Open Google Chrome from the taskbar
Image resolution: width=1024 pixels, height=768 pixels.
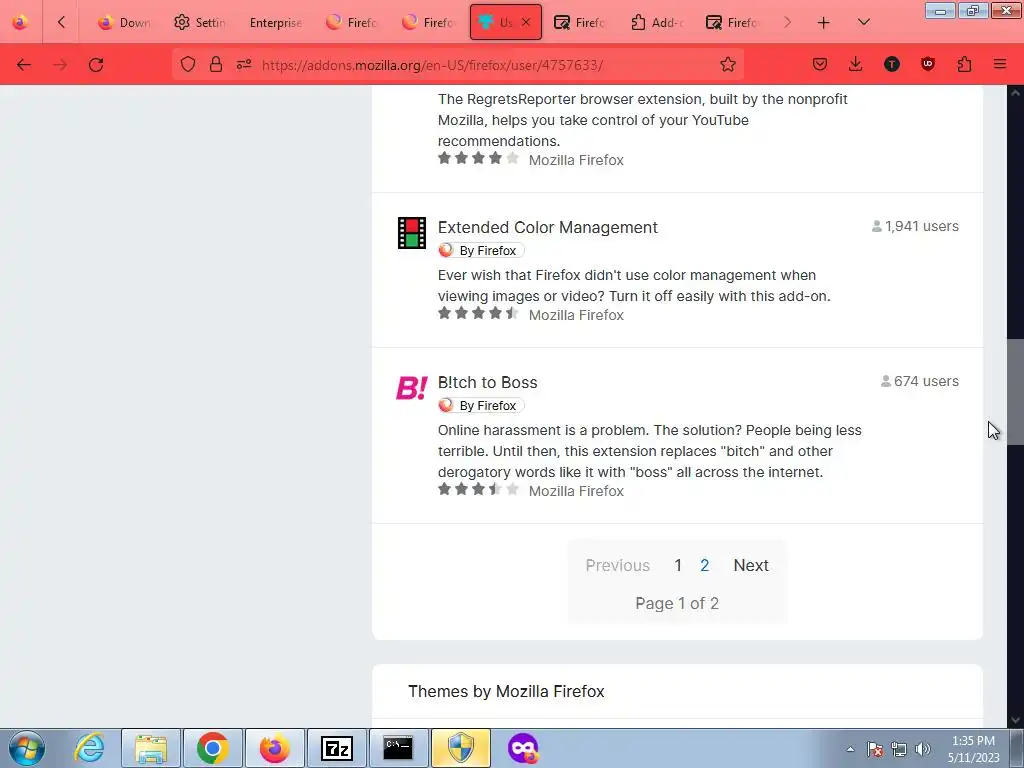[212, 748]
